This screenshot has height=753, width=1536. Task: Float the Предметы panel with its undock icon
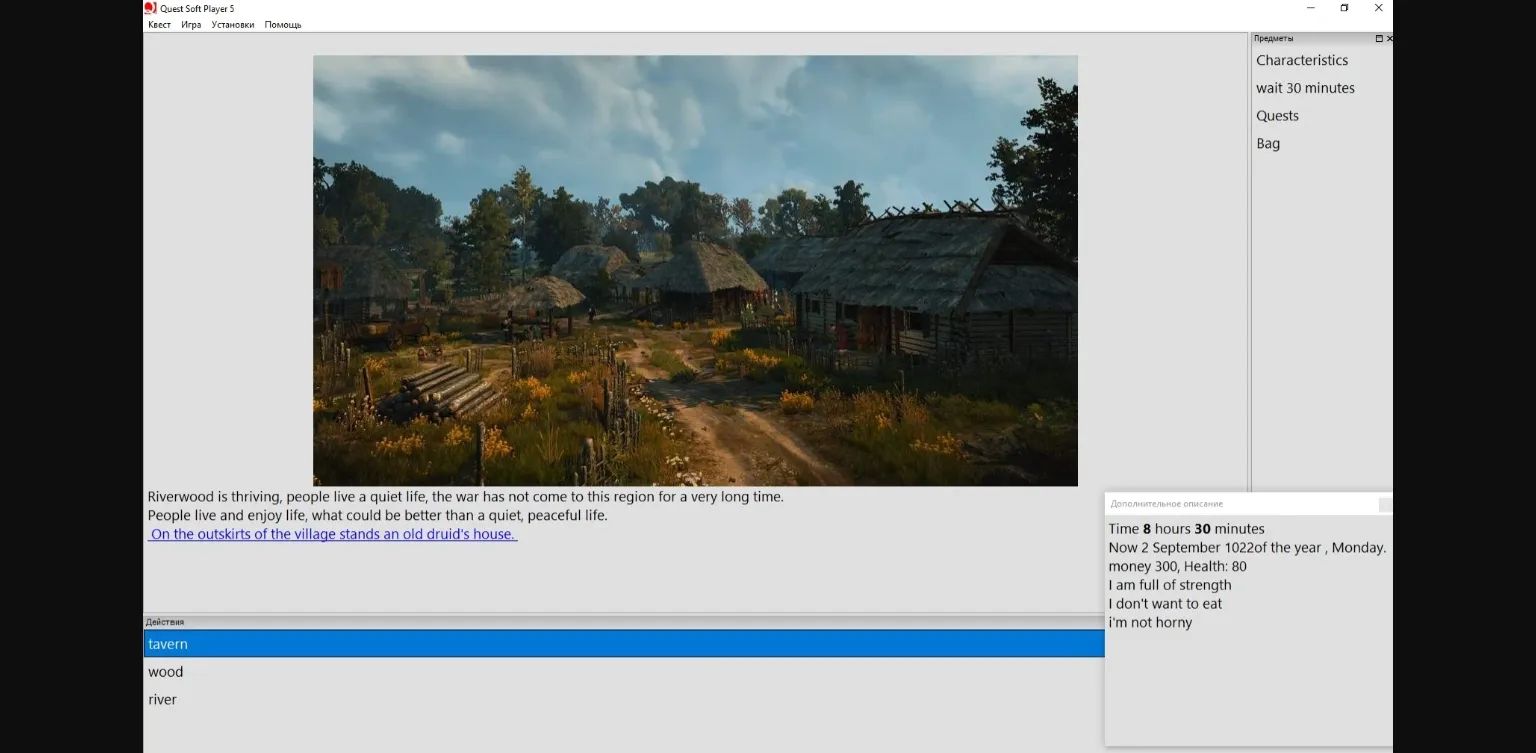(x=1379, y=39)
